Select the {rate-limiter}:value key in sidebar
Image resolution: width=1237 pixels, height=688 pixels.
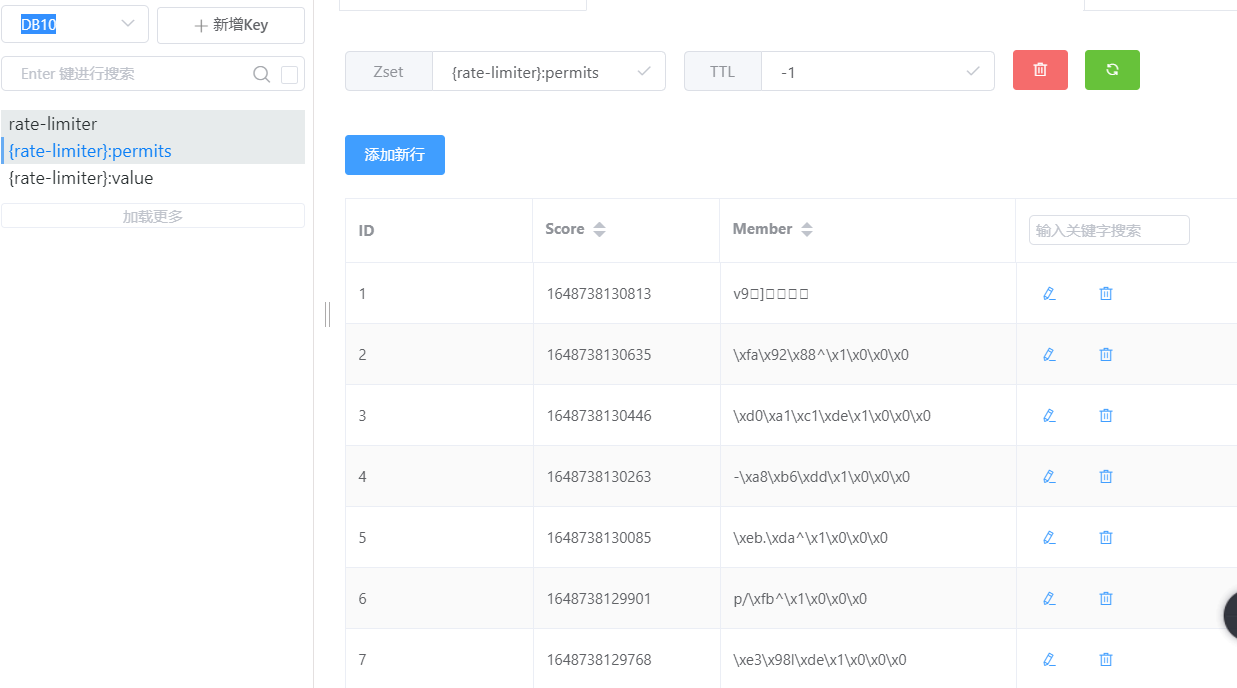(x=79, y=178)
